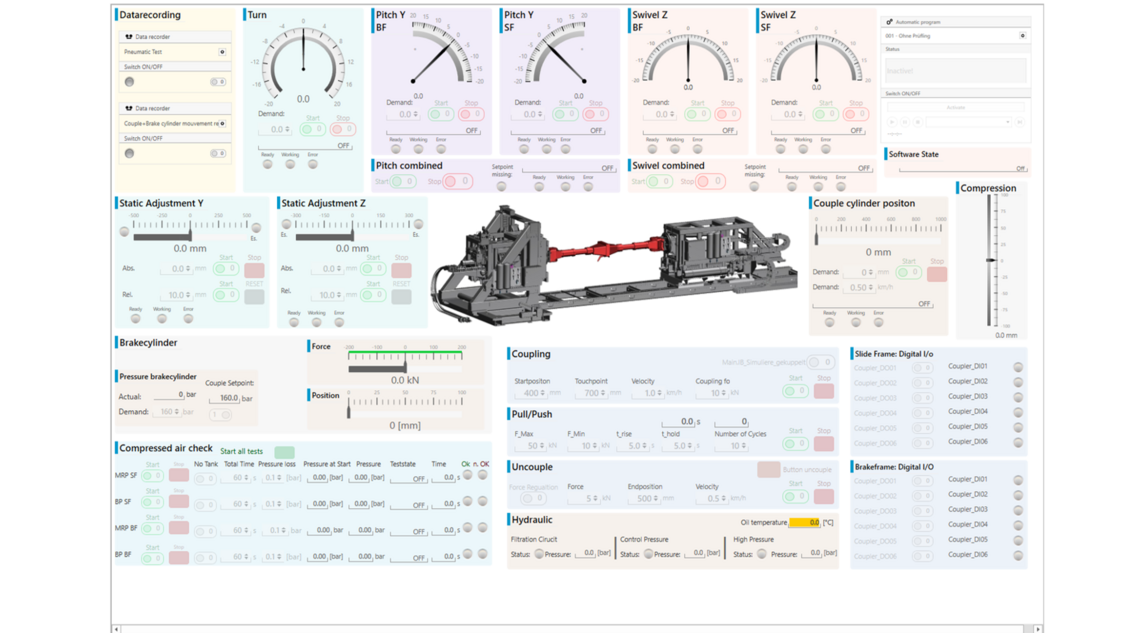Click the Compression slider handle

pos(989,260)
